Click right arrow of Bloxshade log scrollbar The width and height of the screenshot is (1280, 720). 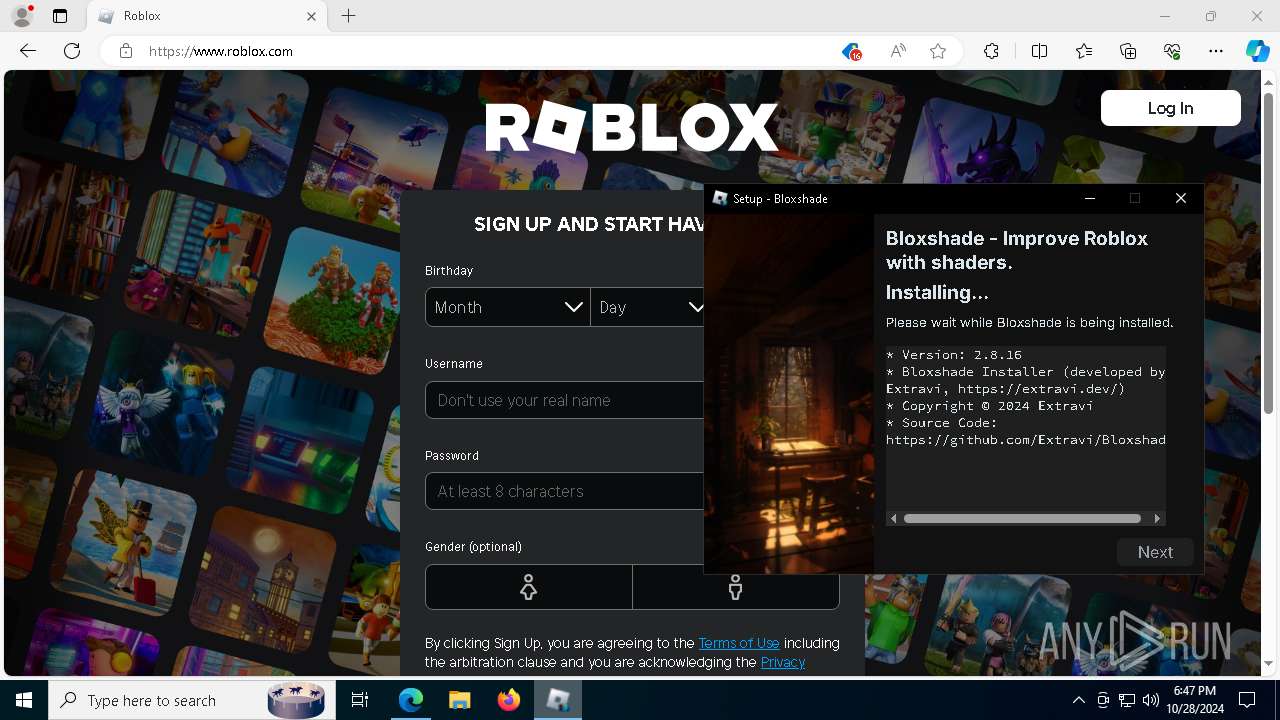(1157, 518)
